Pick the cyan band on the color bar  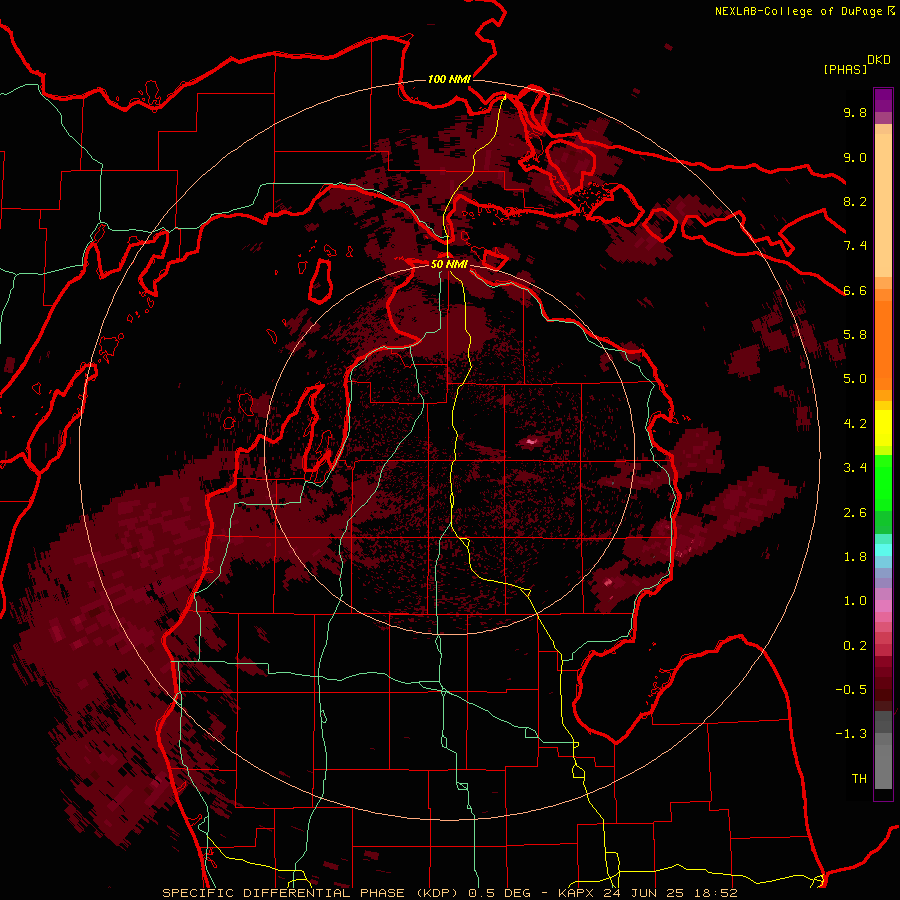(883, 549)
